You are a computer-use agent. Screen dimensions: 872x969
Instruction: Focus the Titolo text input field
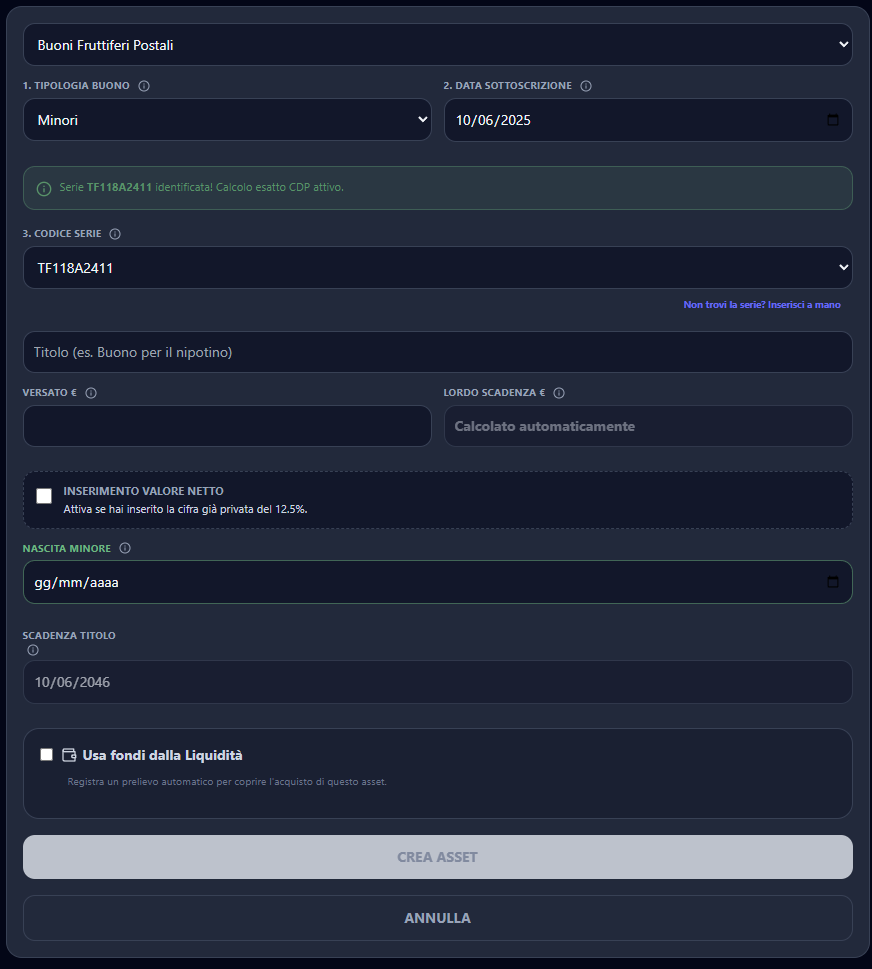point(438,352)
